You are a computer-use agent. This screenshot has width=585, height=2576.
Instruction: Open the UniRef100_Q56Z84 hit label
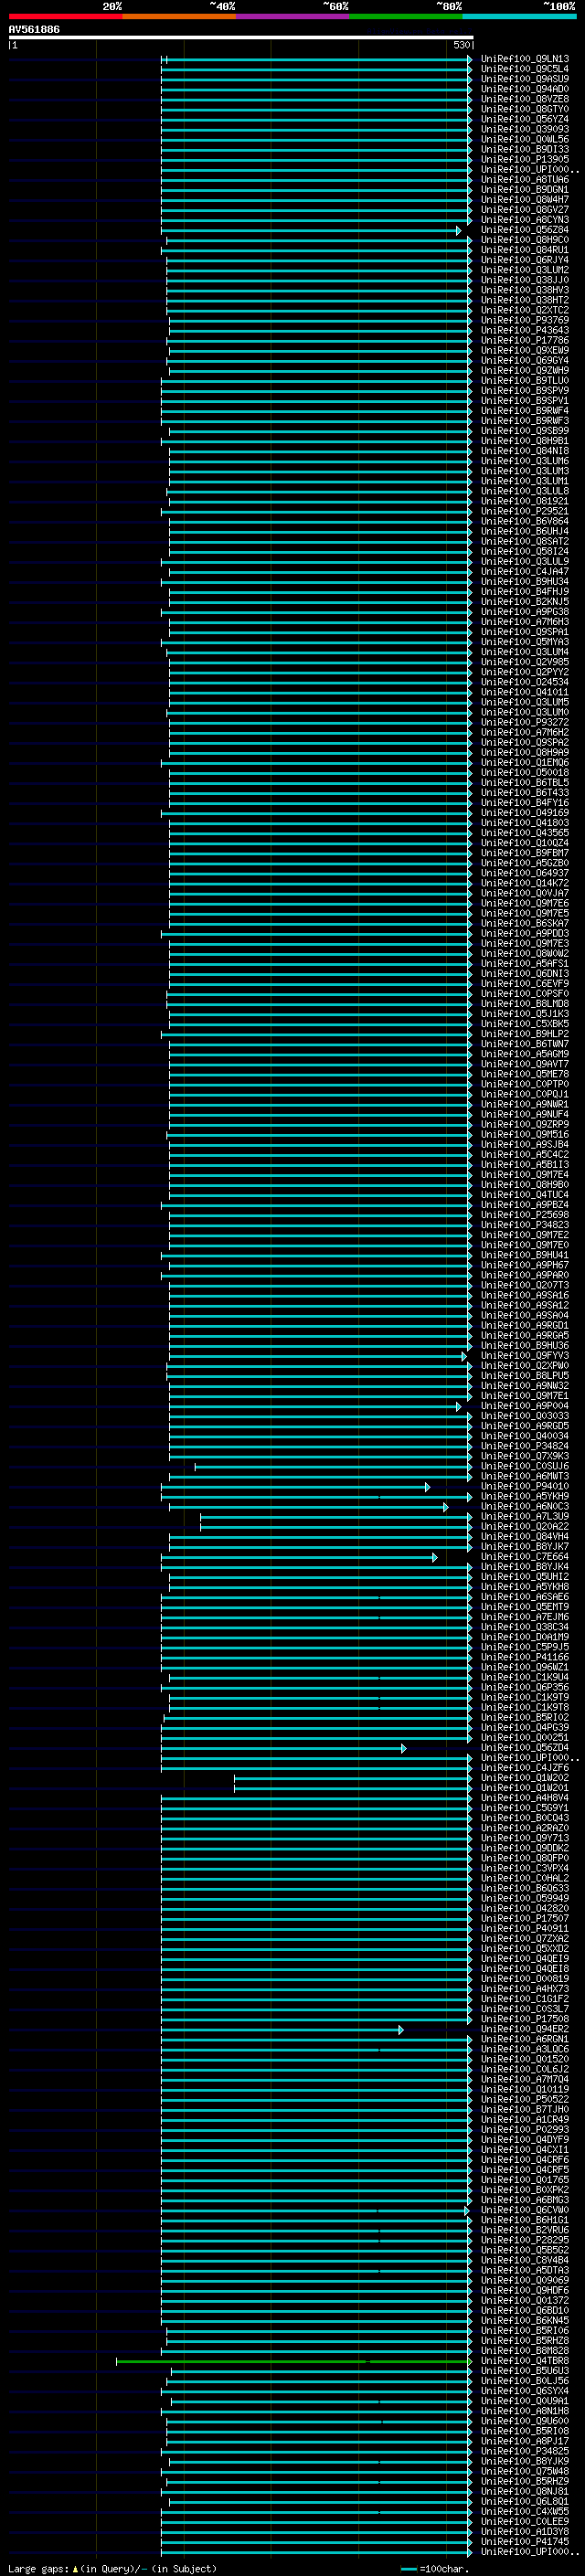tap(525, 230)
